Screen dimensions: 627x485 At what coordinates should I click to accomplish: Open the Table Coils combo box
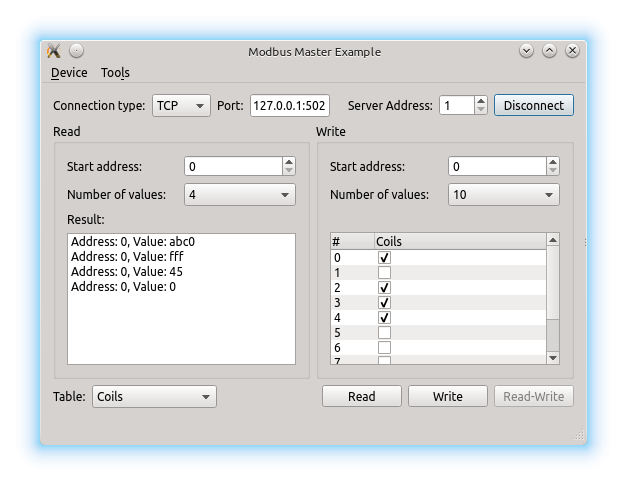(x=154, y=397)
